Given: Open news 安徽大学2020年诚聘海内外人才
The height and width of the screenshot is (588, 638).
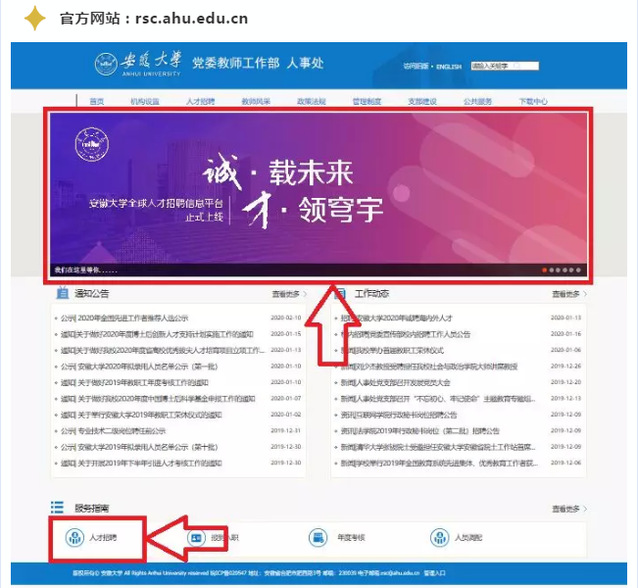Looking at the screenshot, I should point(396,318).
